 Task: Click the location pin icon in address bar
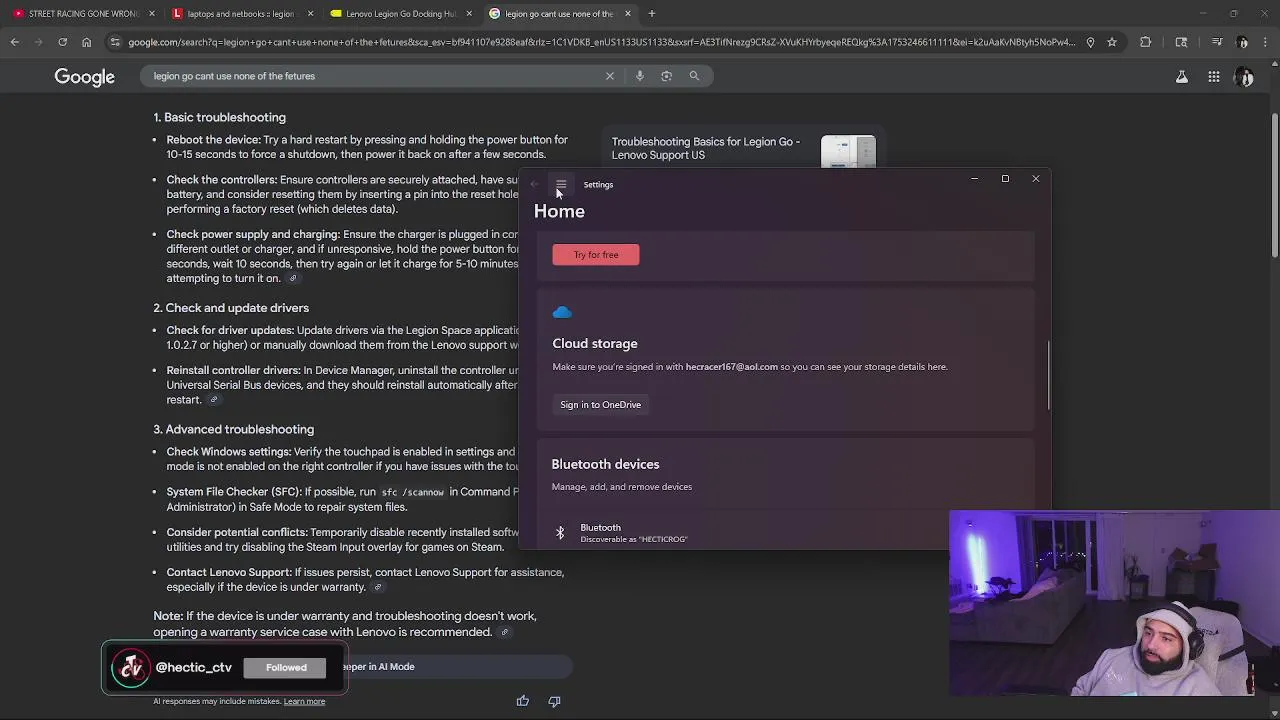[x=1090, y=42]
